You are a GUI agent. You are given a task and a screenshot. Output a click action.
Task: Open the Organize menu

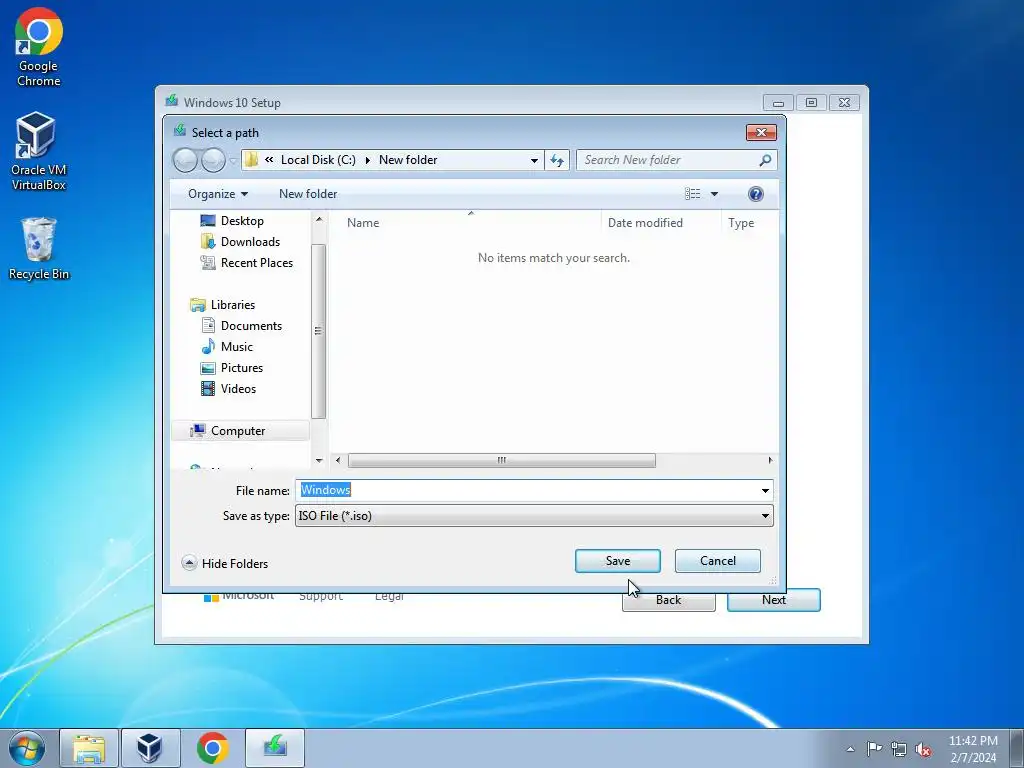click(x=217, y=194)
